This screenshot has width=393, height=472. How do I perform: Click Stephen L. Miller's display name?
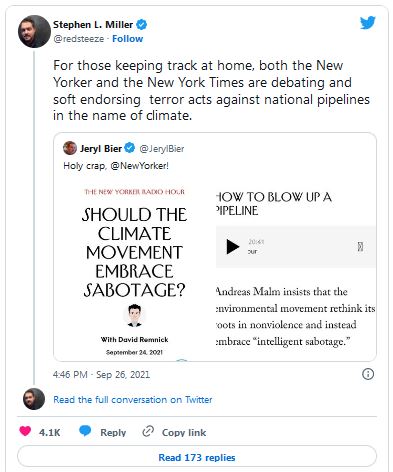point(93,25)
